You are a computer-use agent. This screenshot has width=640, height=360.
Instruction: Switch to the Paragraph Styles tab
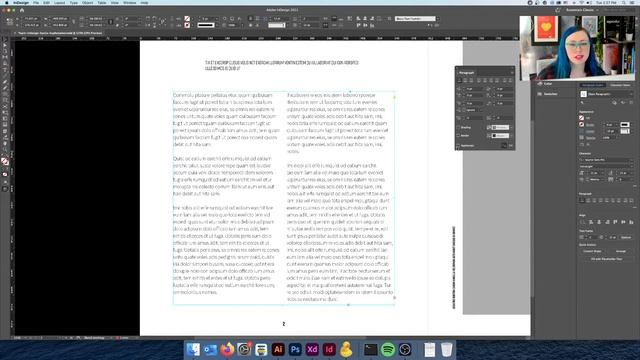click(593, 85)
